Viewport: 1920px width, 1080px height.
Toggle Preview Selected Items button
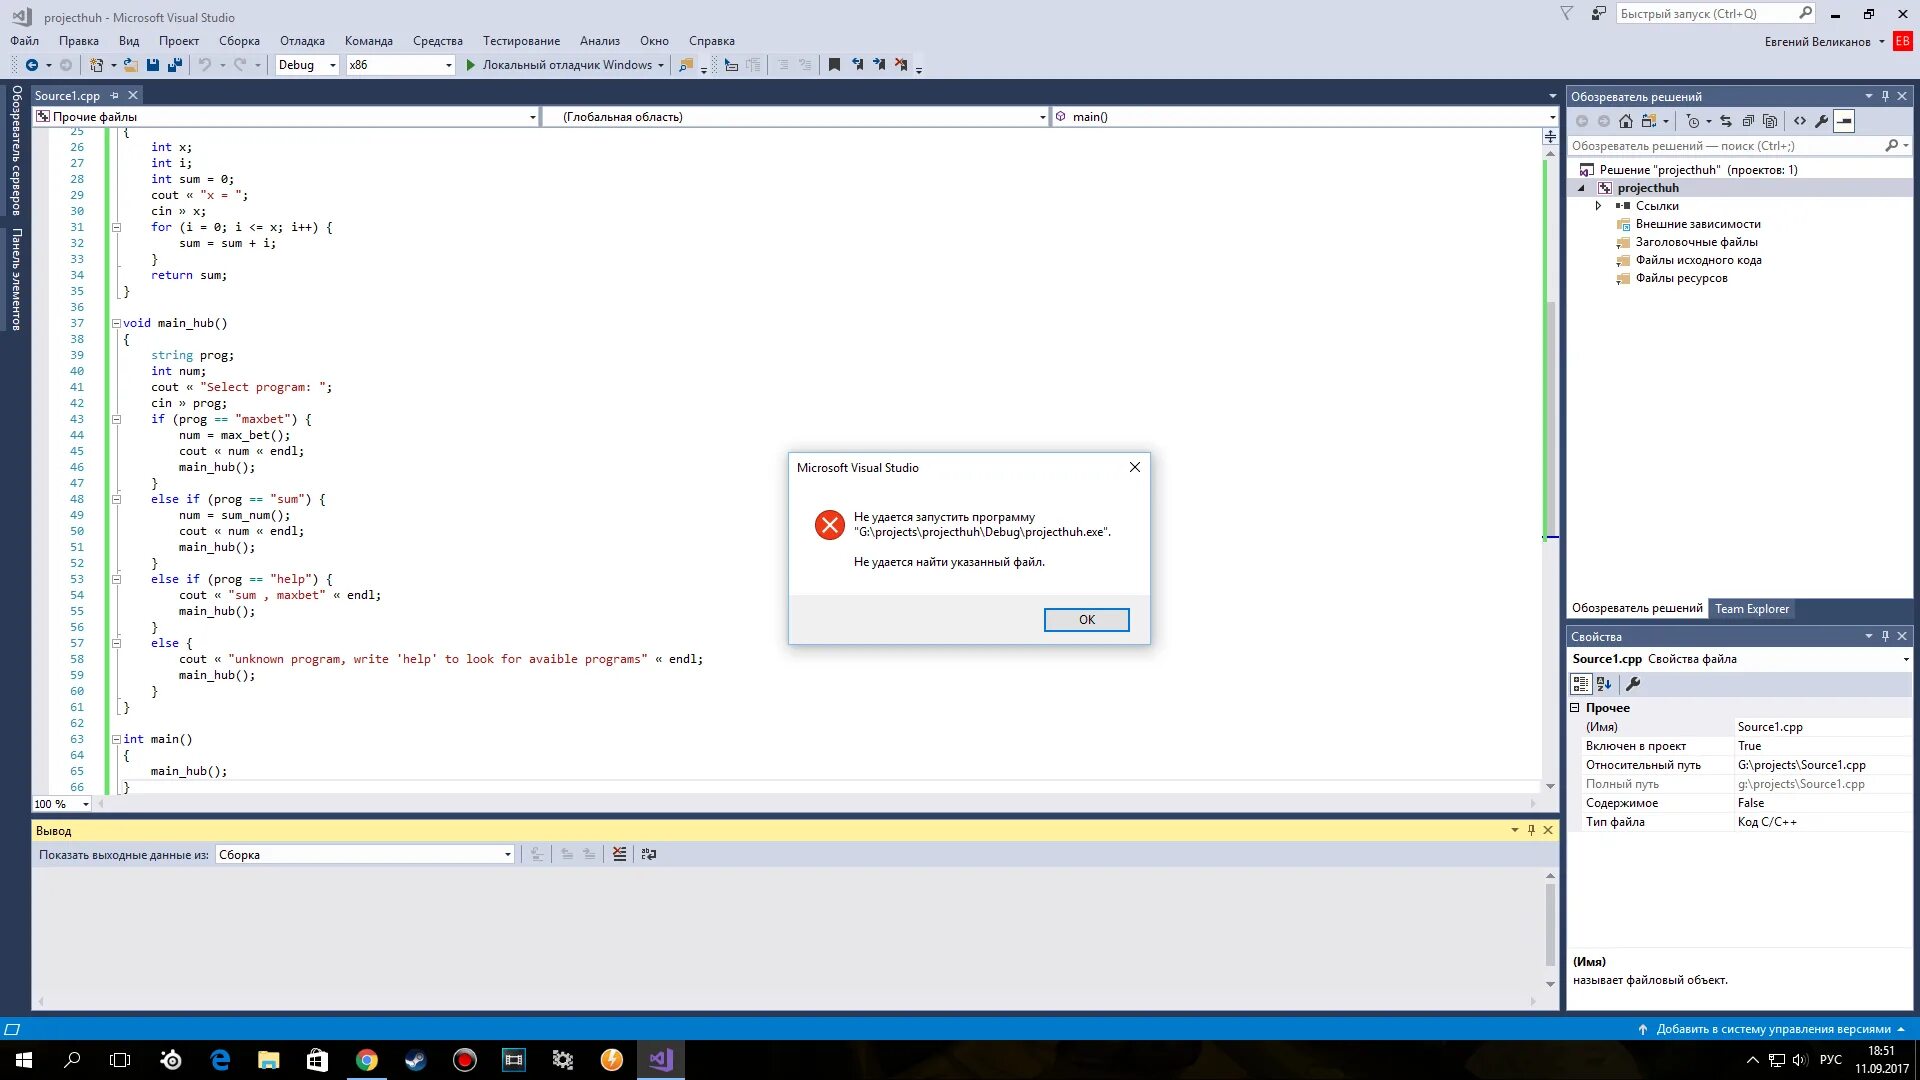tap(1844, 121)
